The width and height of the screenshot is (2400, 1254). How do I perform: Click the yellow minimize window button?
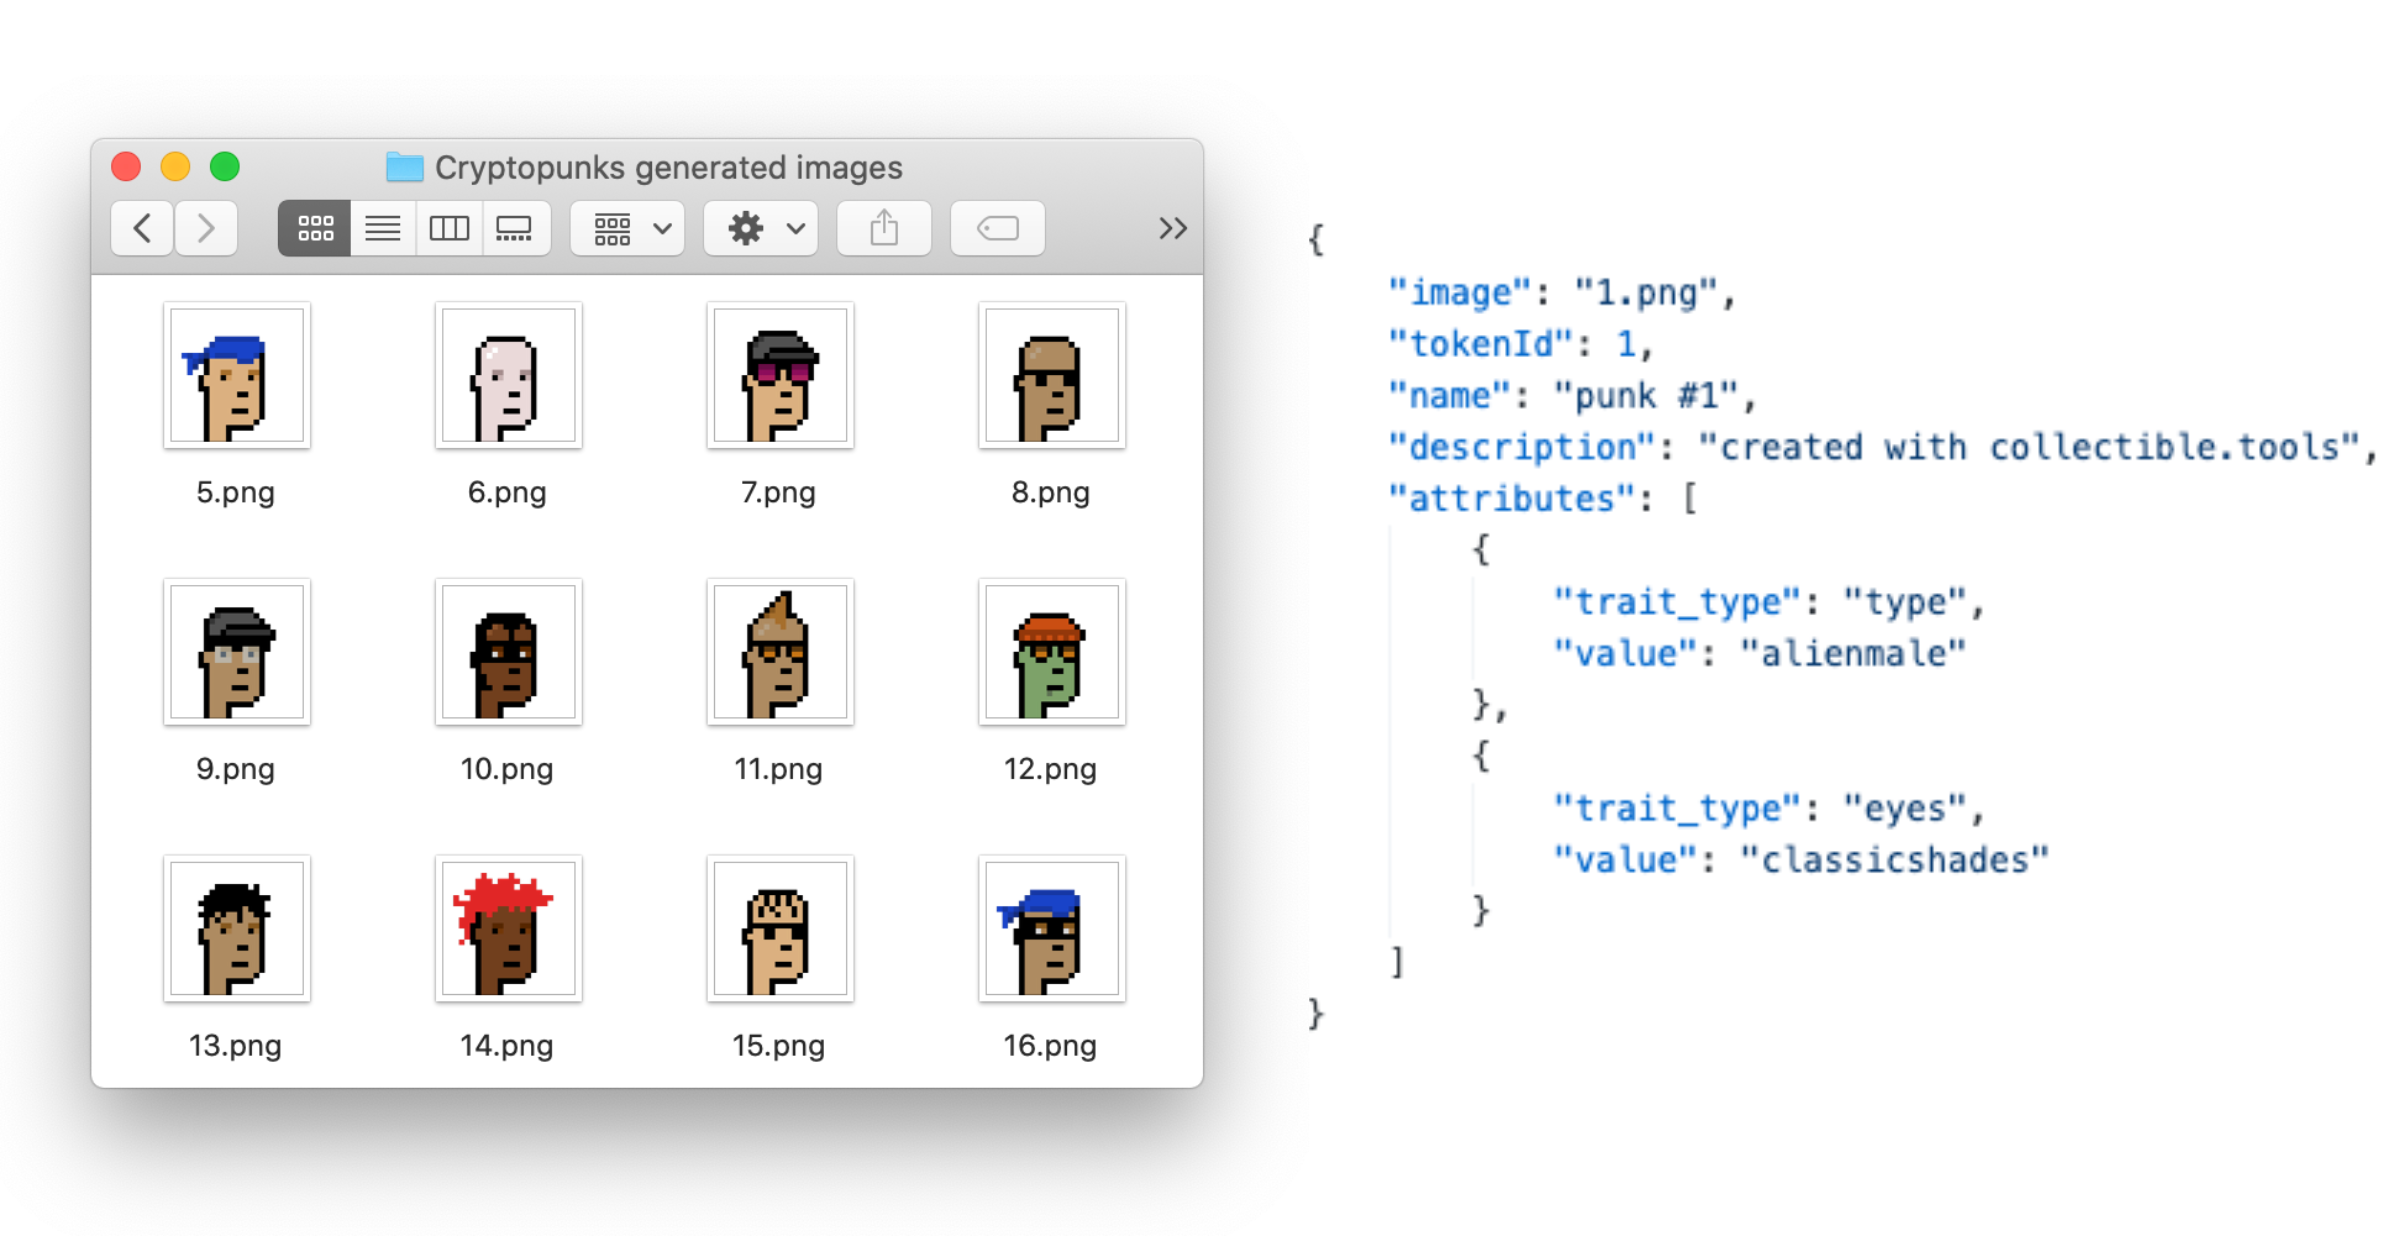tap(175, 167)
